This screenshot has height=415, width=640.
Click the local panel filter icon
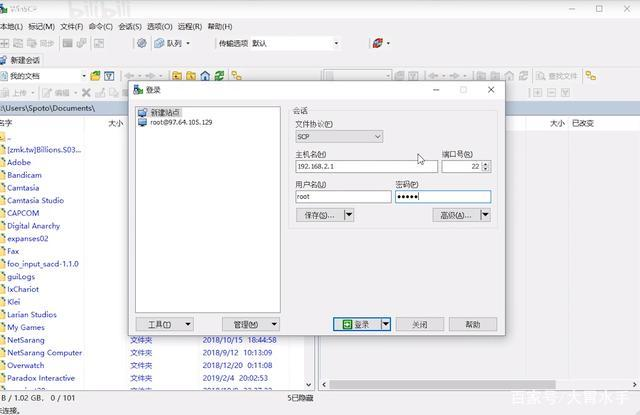point(109,76)
